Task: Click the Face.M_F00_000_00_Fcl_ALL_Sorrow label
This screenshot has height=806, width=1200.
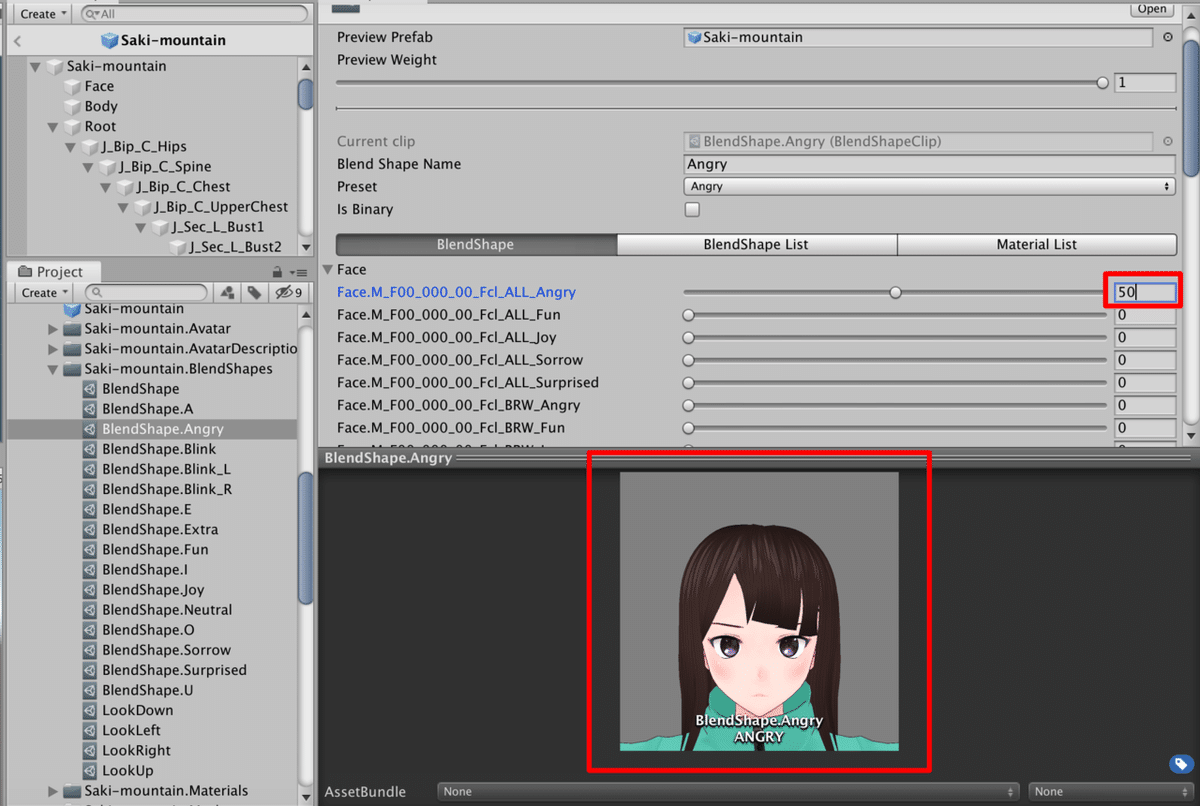Action: [460, 360]
